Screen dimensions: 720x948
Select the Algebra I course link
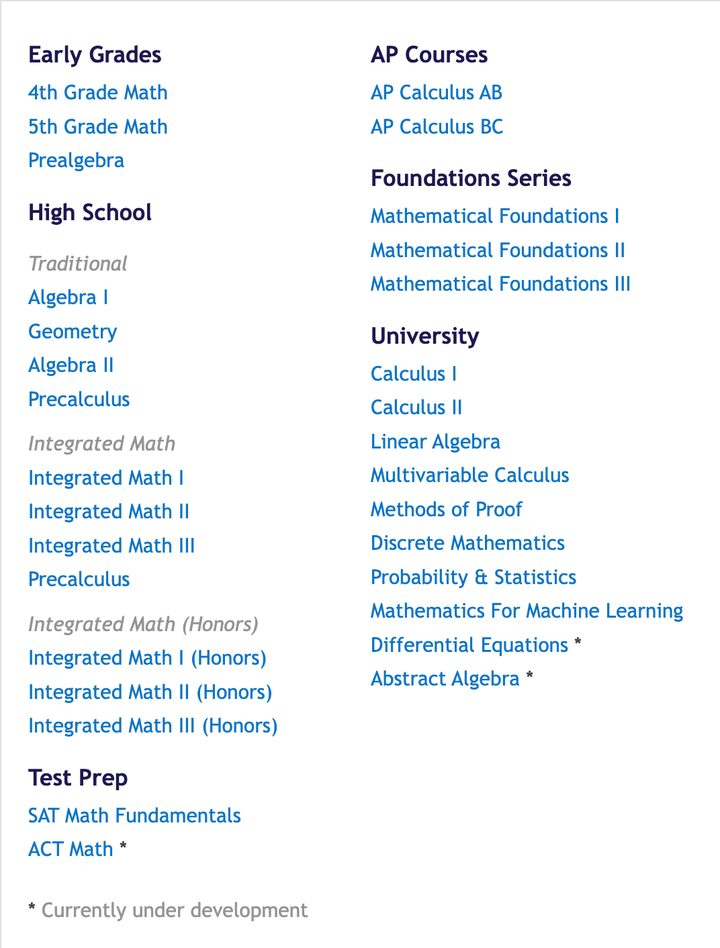68,298
